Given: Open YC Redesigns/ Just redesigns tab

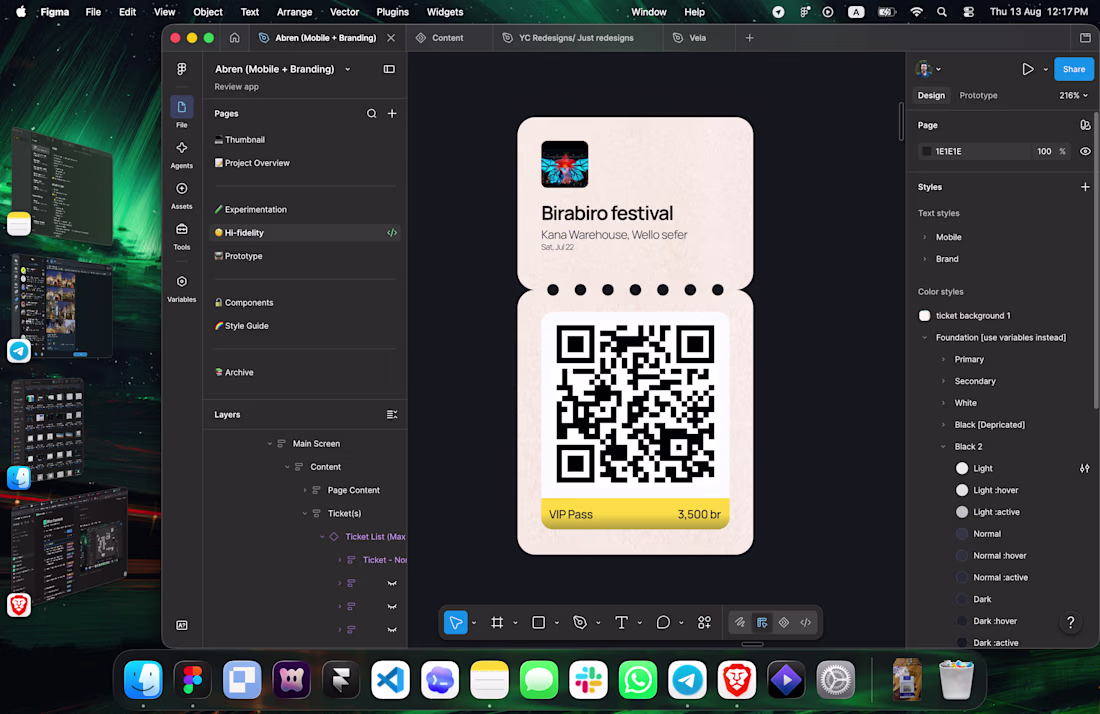Looking at the screenshot, I should (576, 38).
